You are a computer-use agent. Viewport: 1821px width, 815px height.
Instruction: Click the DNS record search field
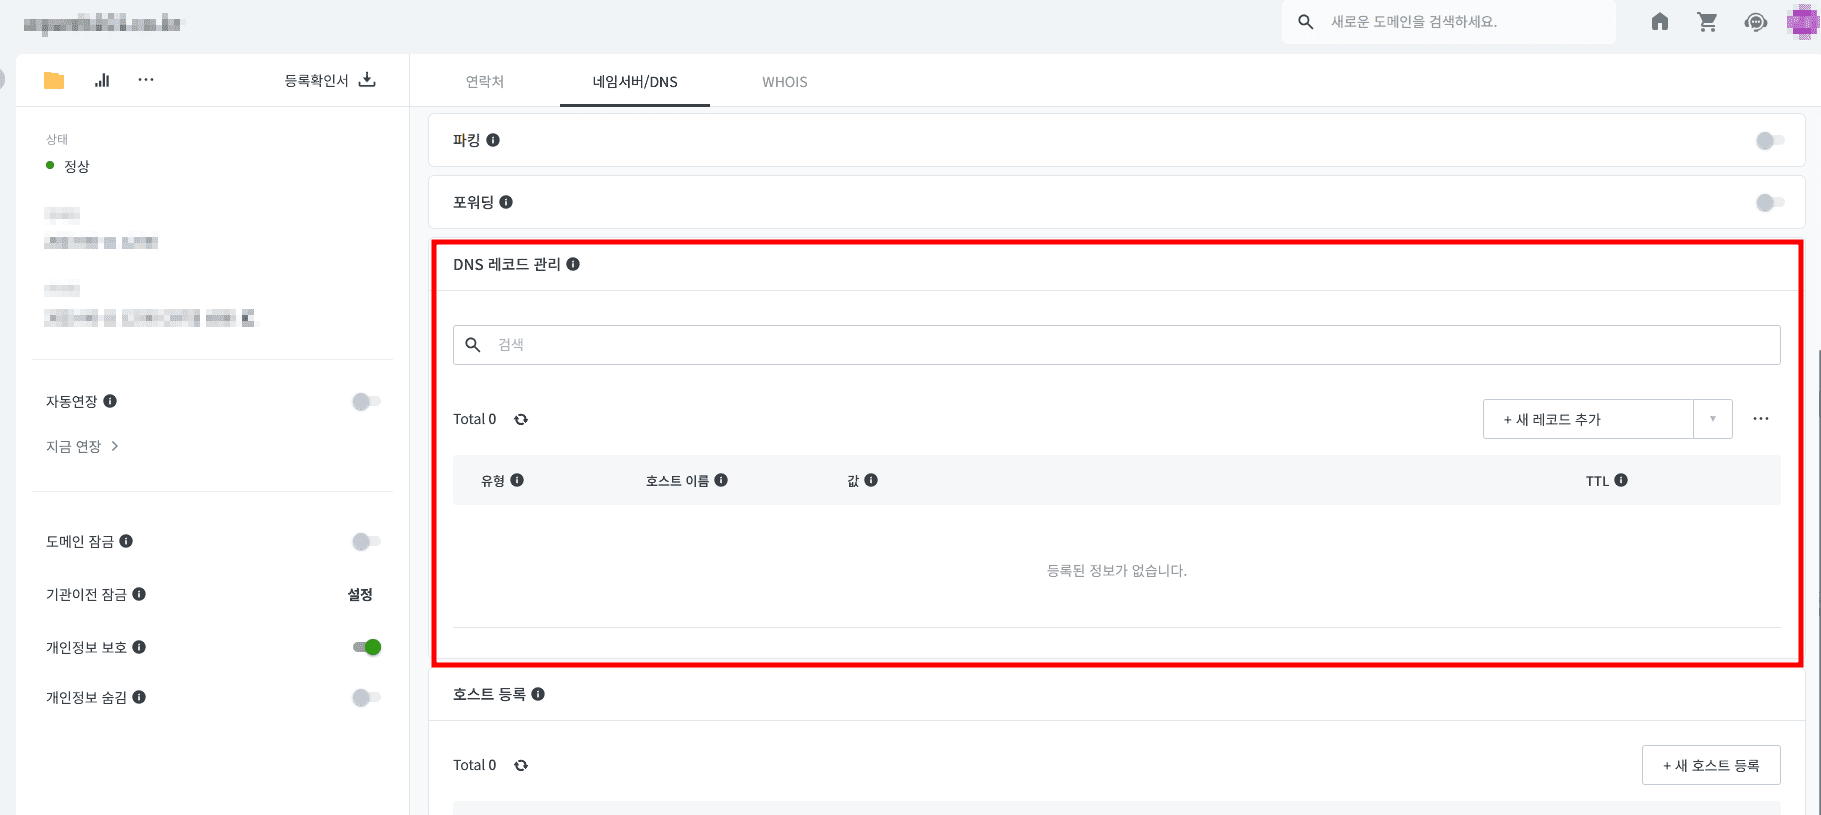click(x=1116, y=345)
